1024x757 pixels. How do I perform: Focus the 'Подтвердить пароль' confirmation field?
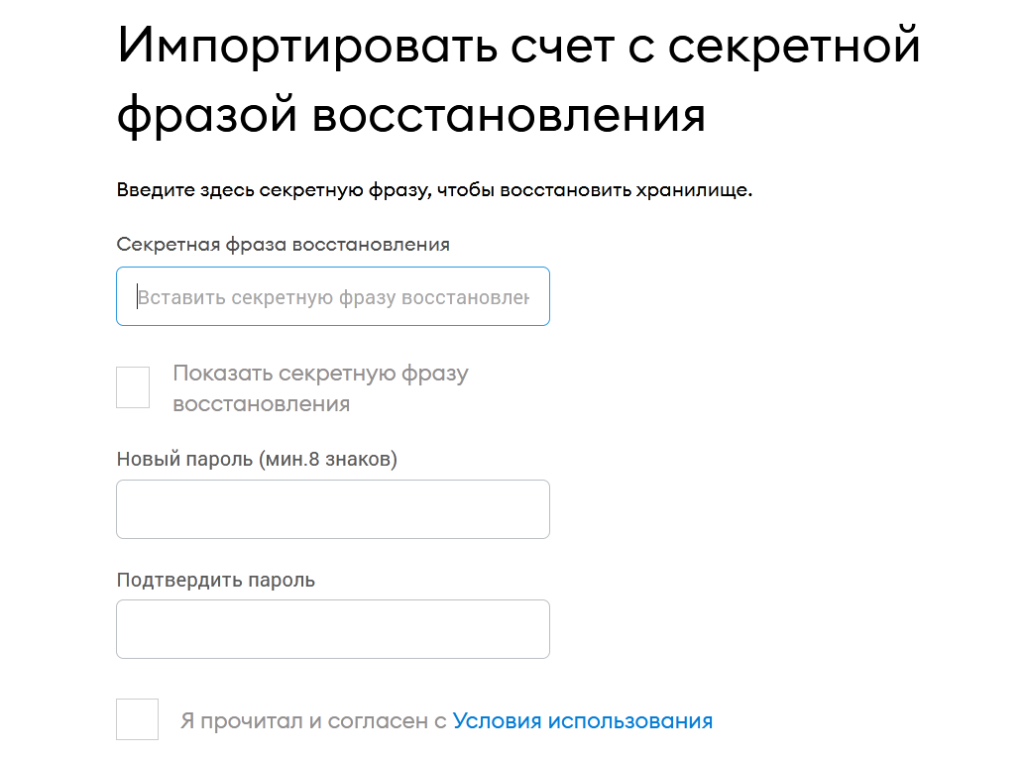(x=333, y=629)
